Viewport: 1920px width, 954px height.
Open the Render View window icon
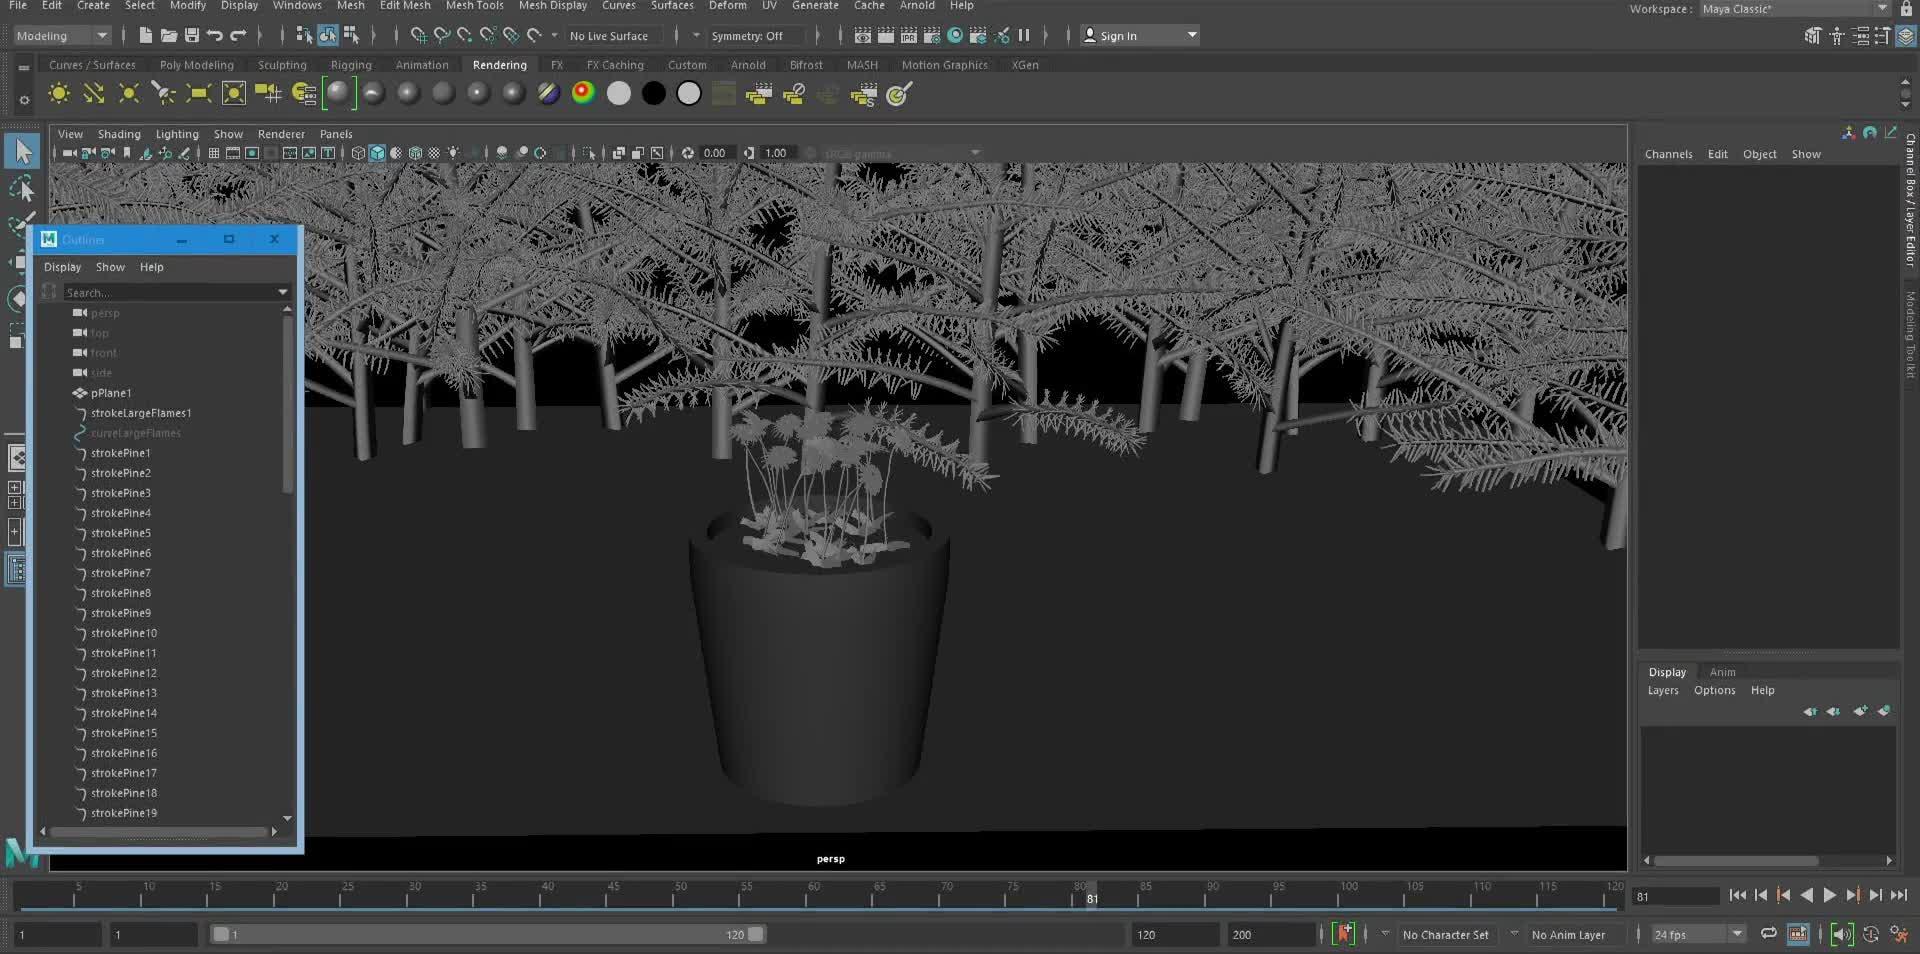(x=863, y=36)
